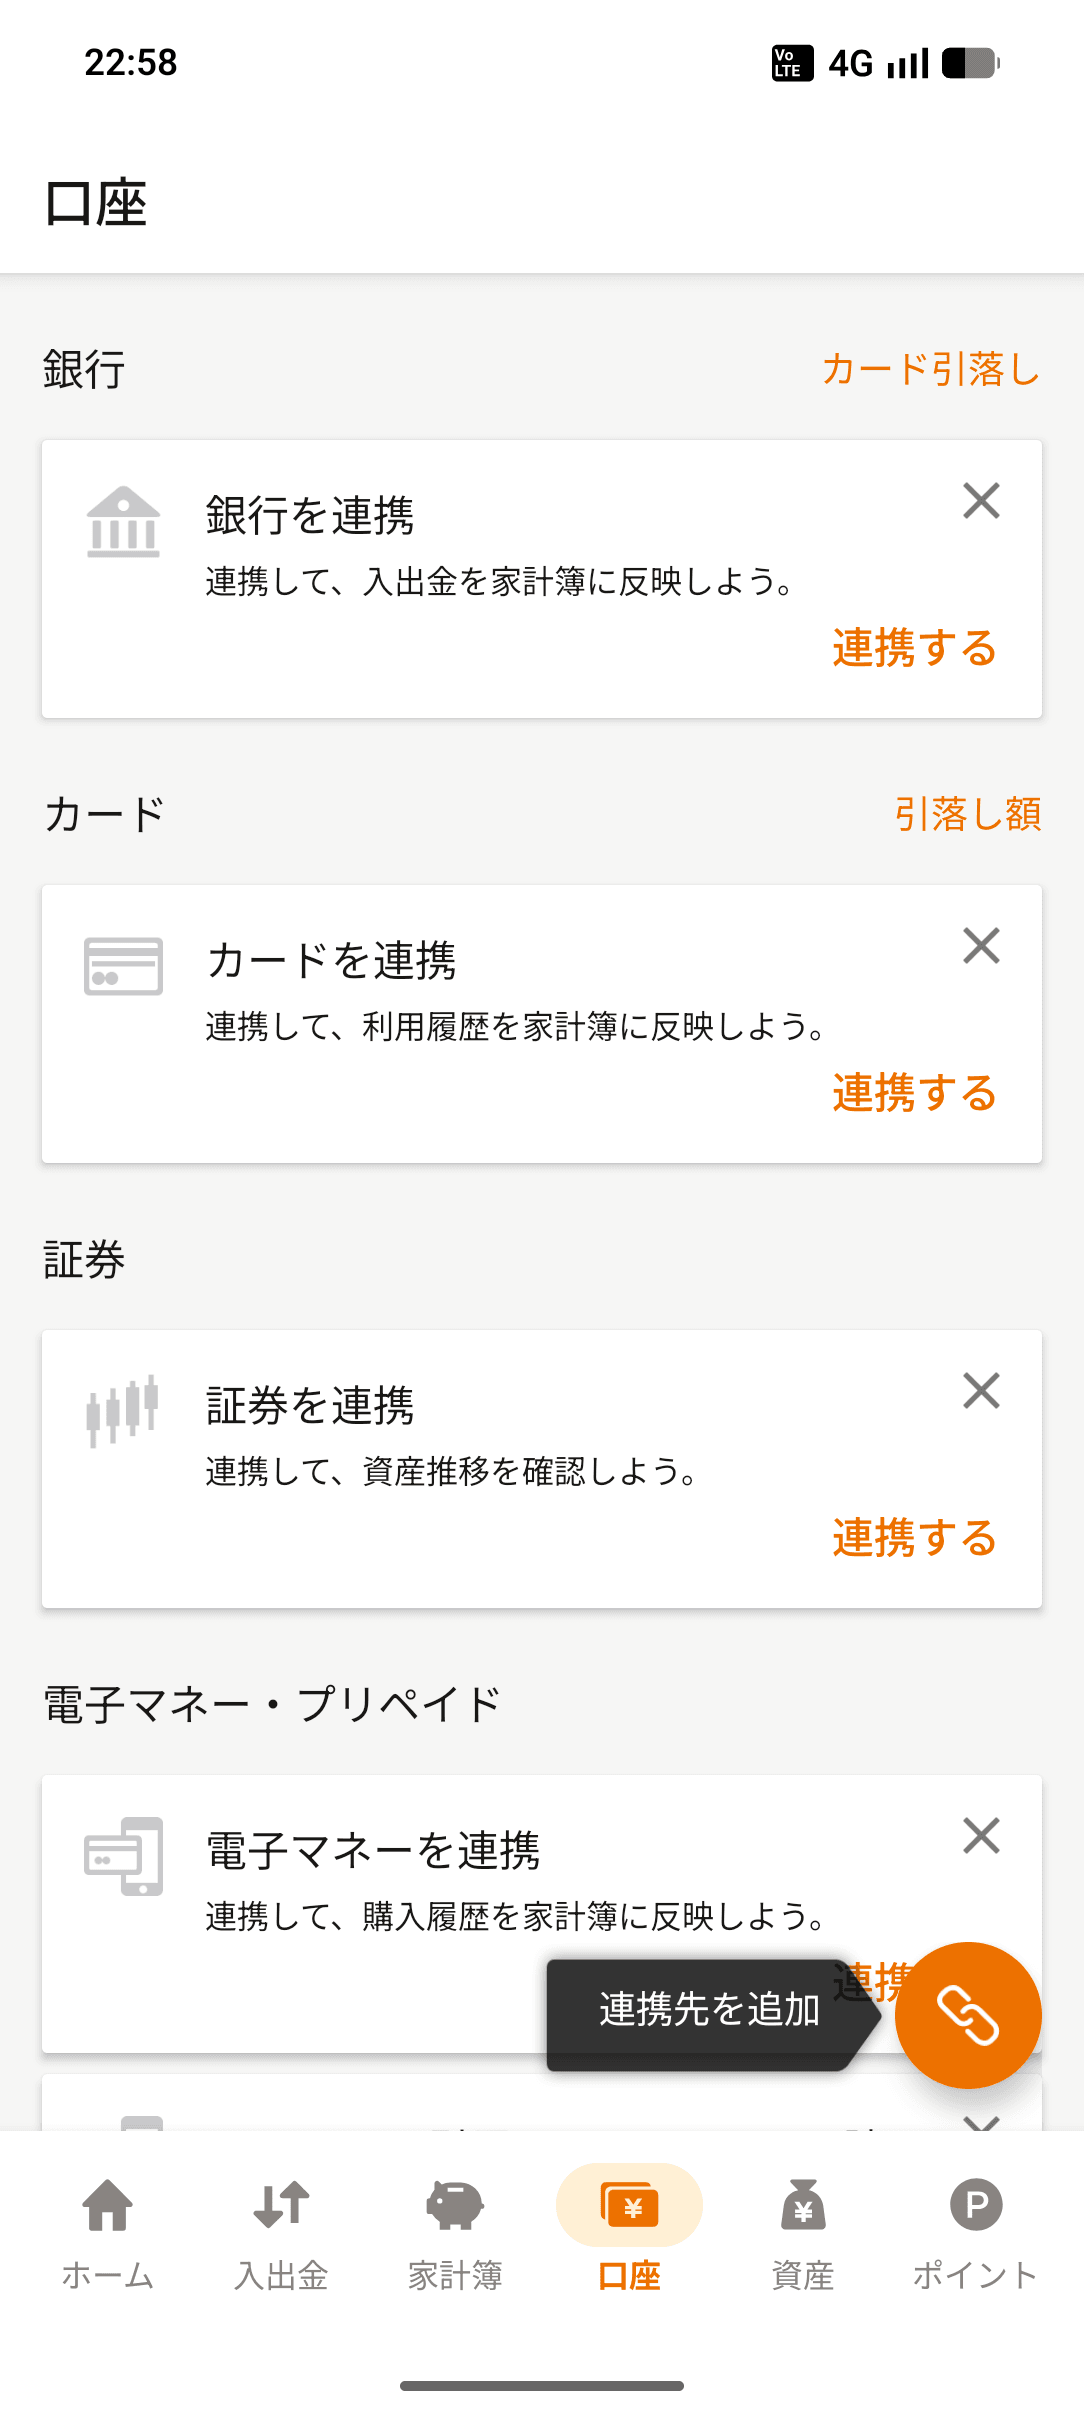The width and height of the screenshot is (1084, 2412).
Task: Click the credit card icon
Action: tap(123, 966)
